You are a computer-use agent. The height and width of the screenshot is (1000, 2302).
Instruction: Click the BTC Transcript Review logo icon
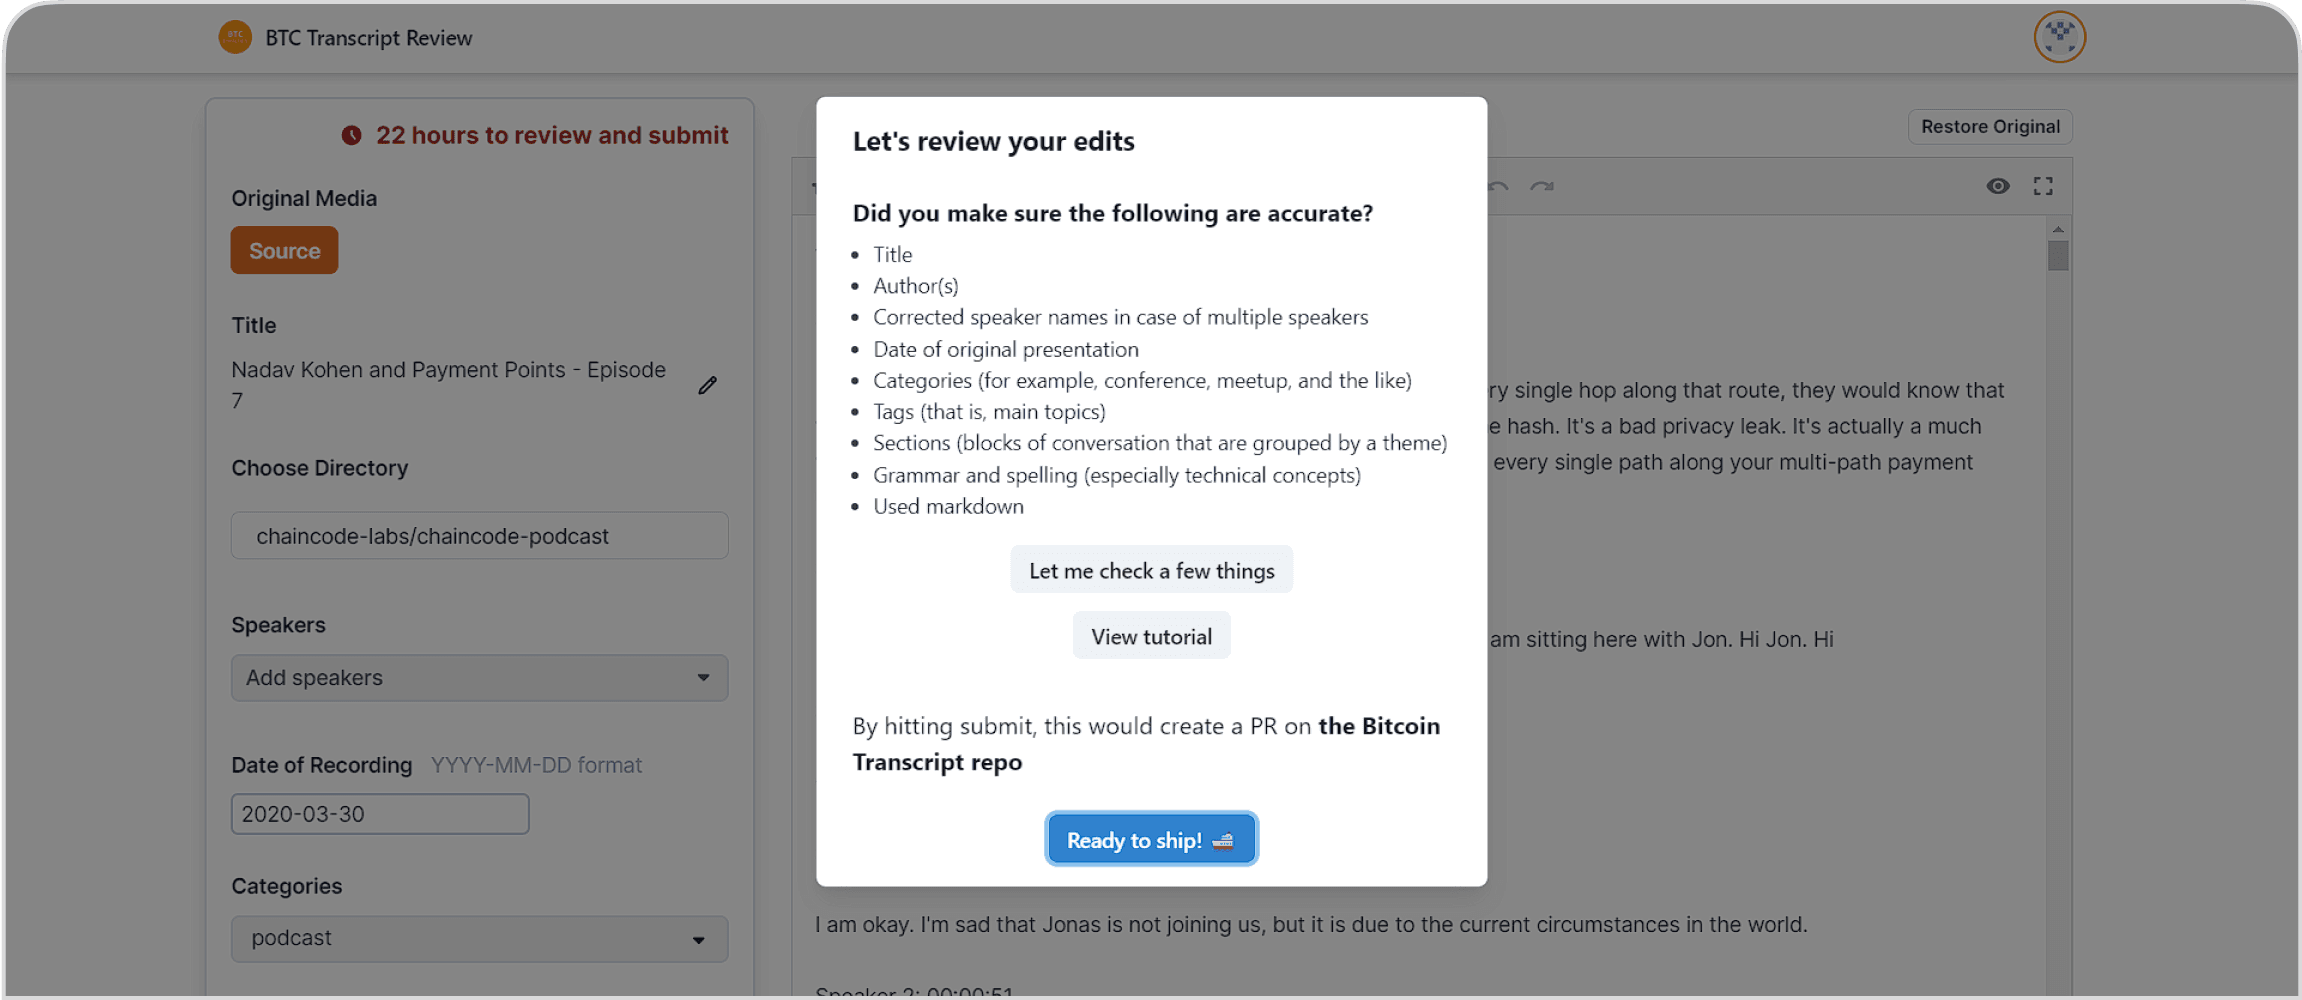click(234, 37)
